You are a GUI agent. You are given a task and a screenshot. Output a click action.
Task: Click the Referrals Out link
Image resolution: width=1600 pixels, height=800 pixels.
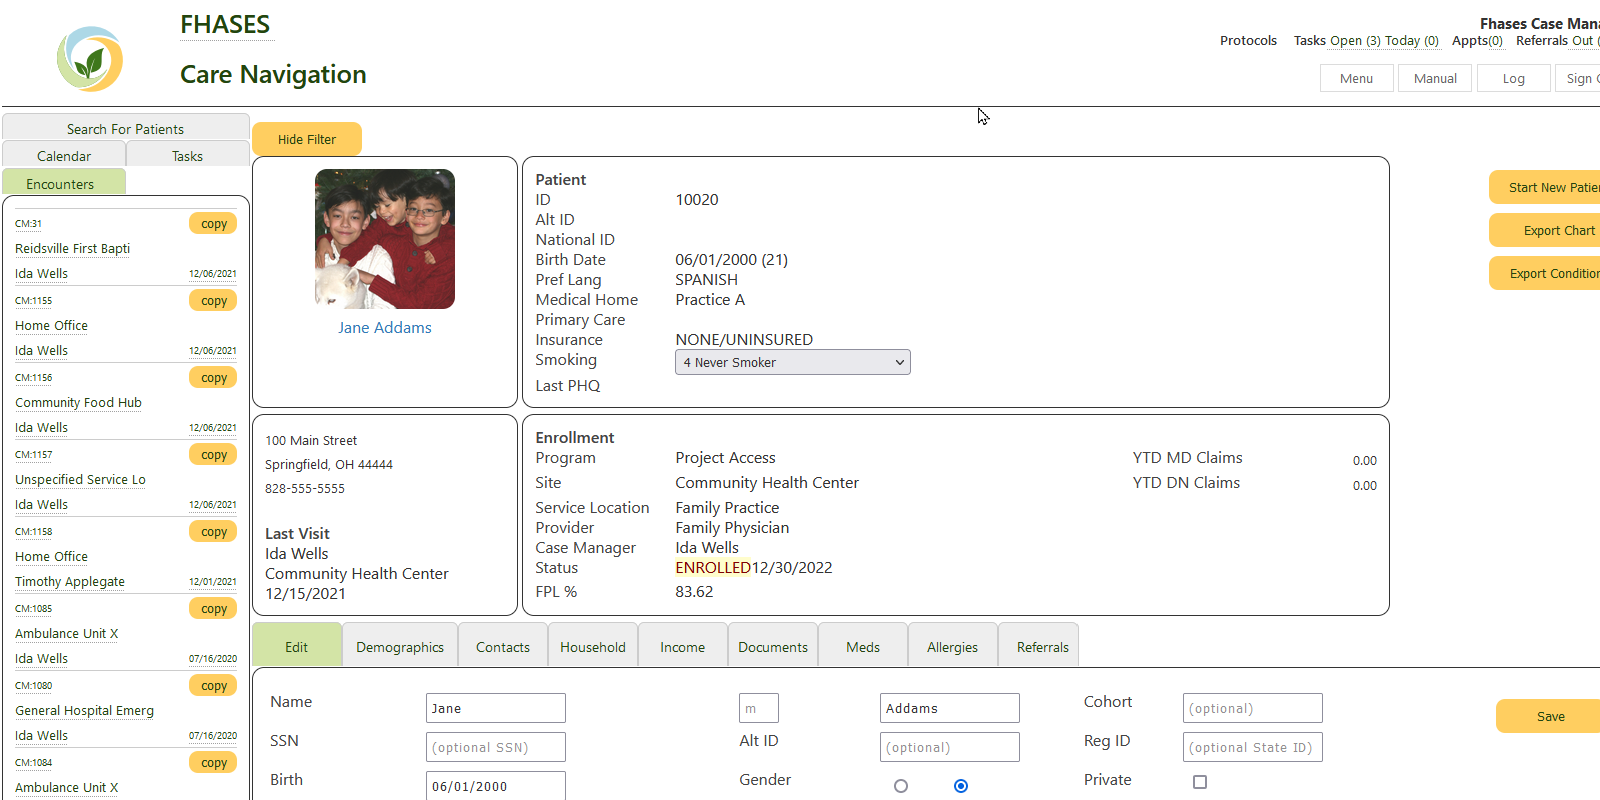(x=1557, y=41)
